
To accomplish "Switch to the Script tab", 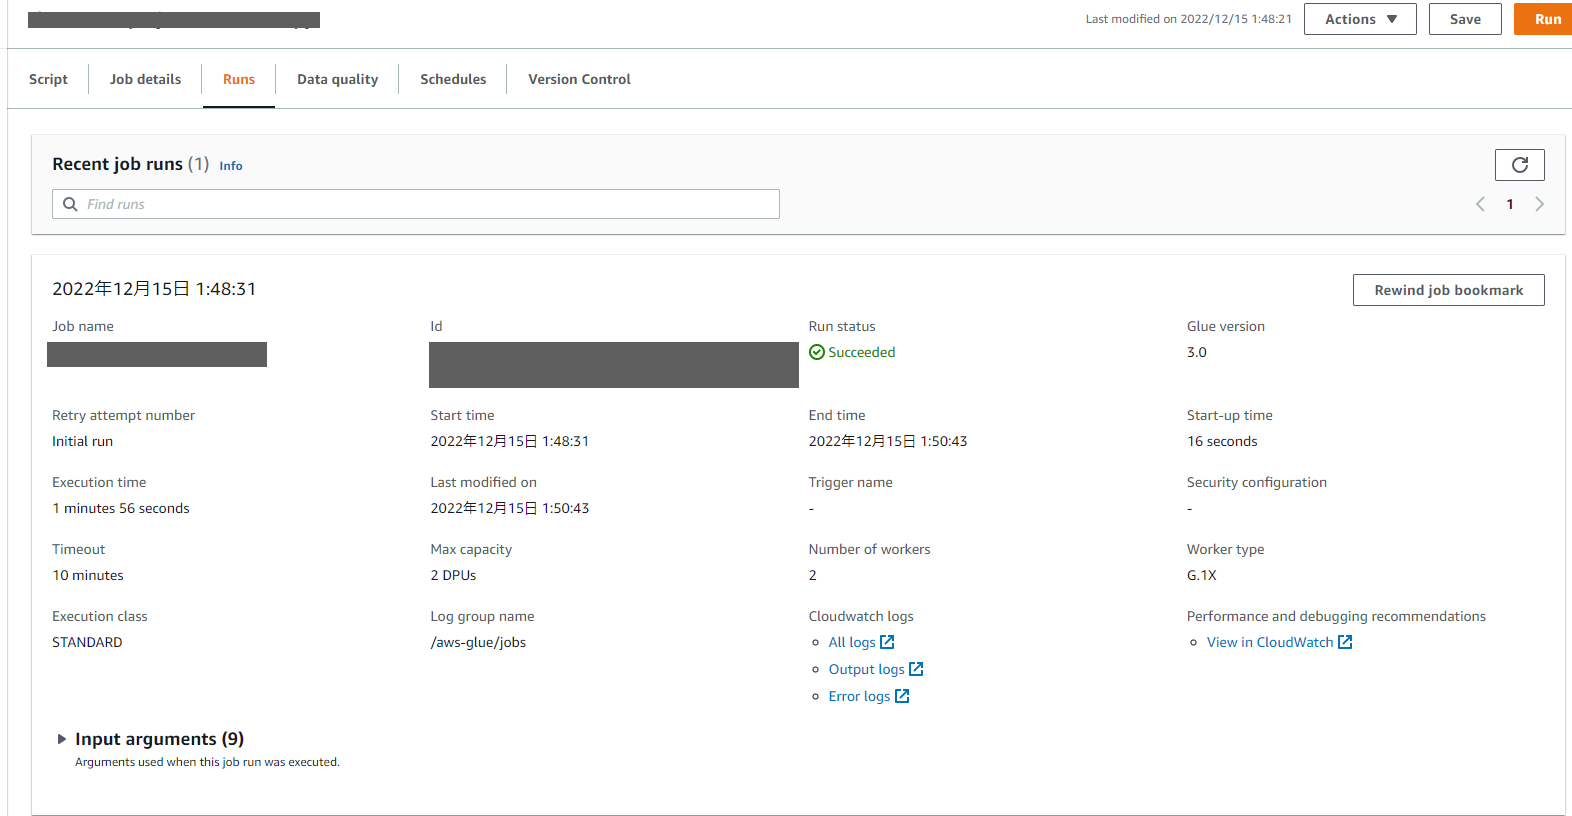I will pyautogui.click(x=48, y=79).
